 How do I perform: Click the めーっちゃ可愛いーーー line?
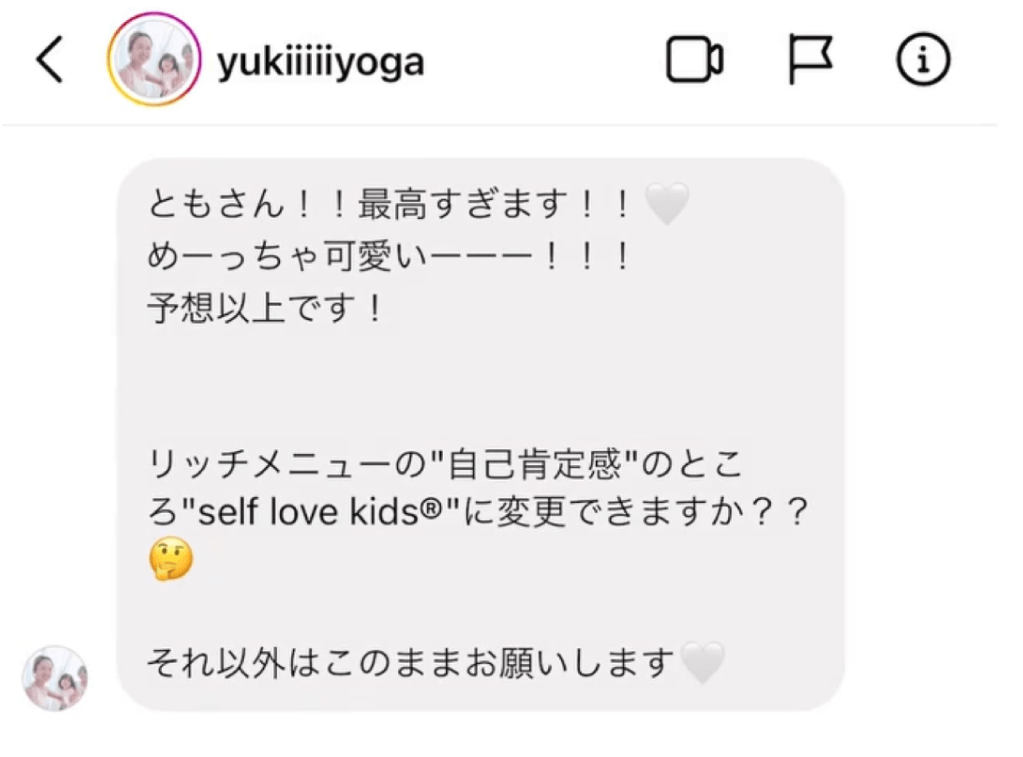click(x=389, y=256)
